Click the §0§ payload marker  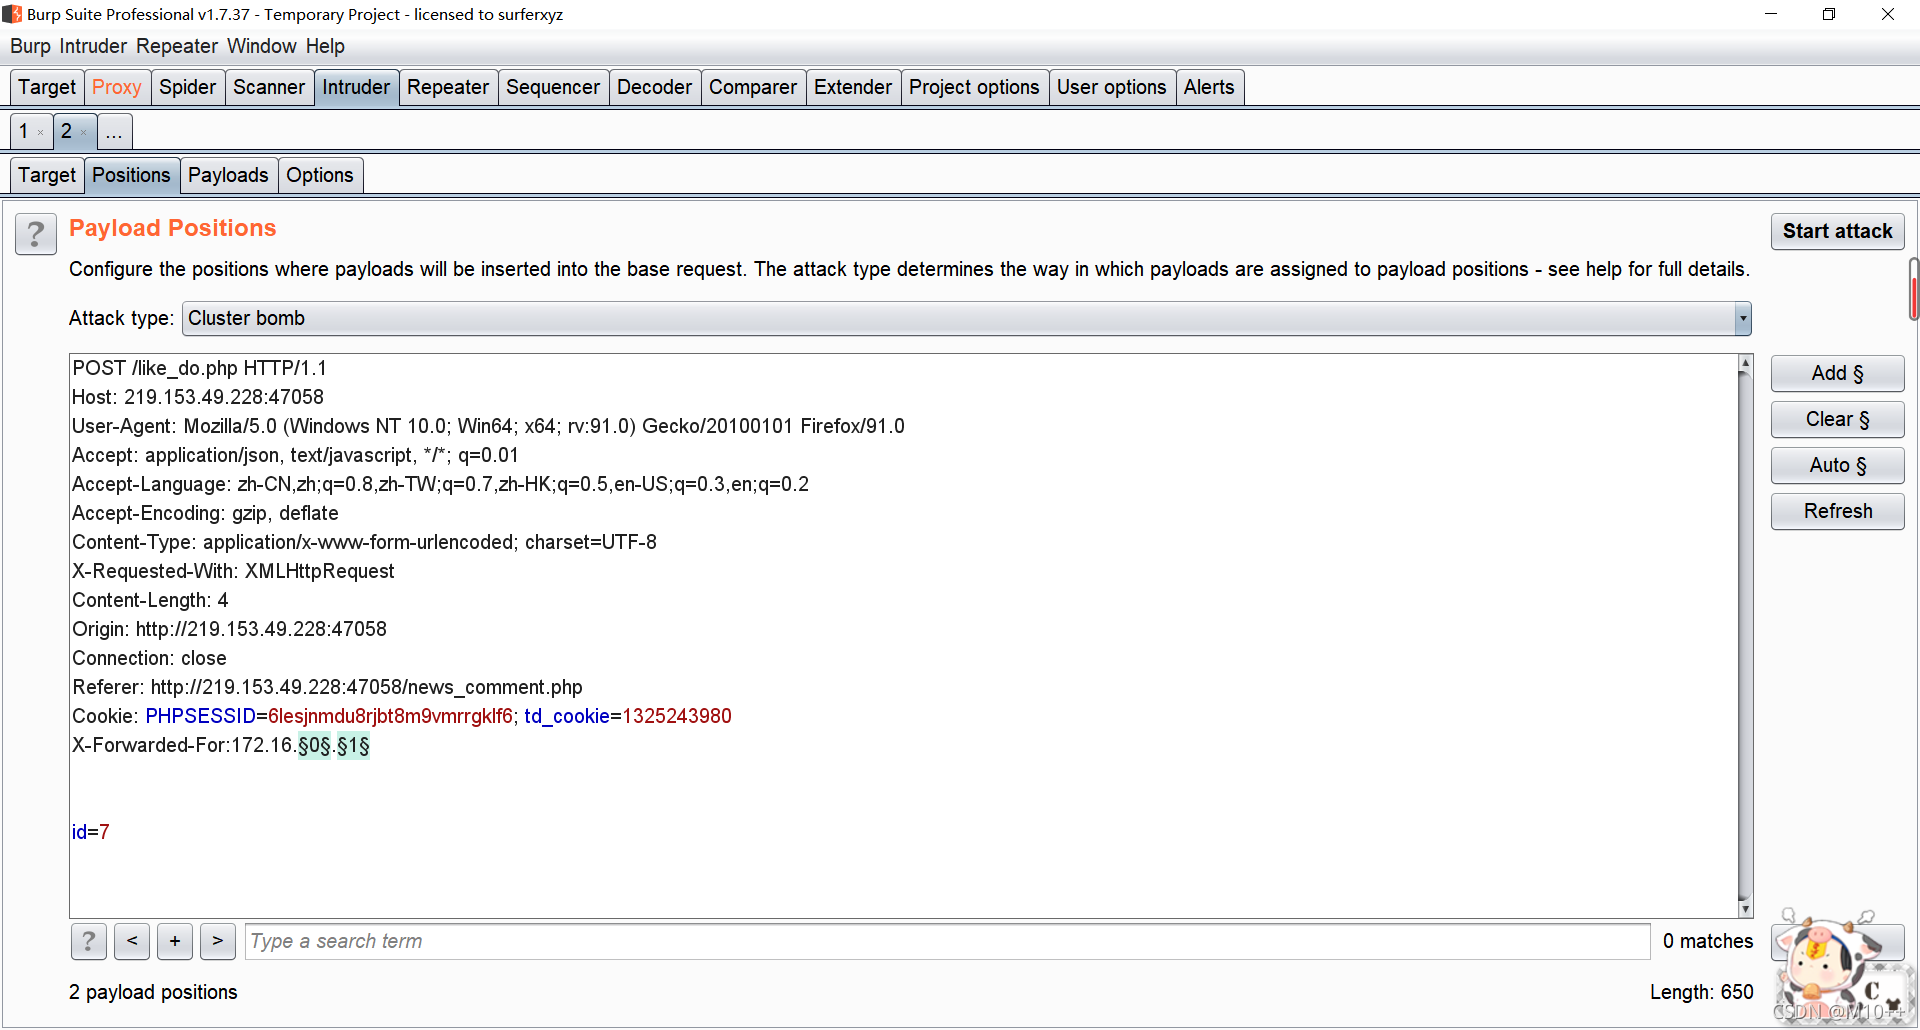[314, 745]
